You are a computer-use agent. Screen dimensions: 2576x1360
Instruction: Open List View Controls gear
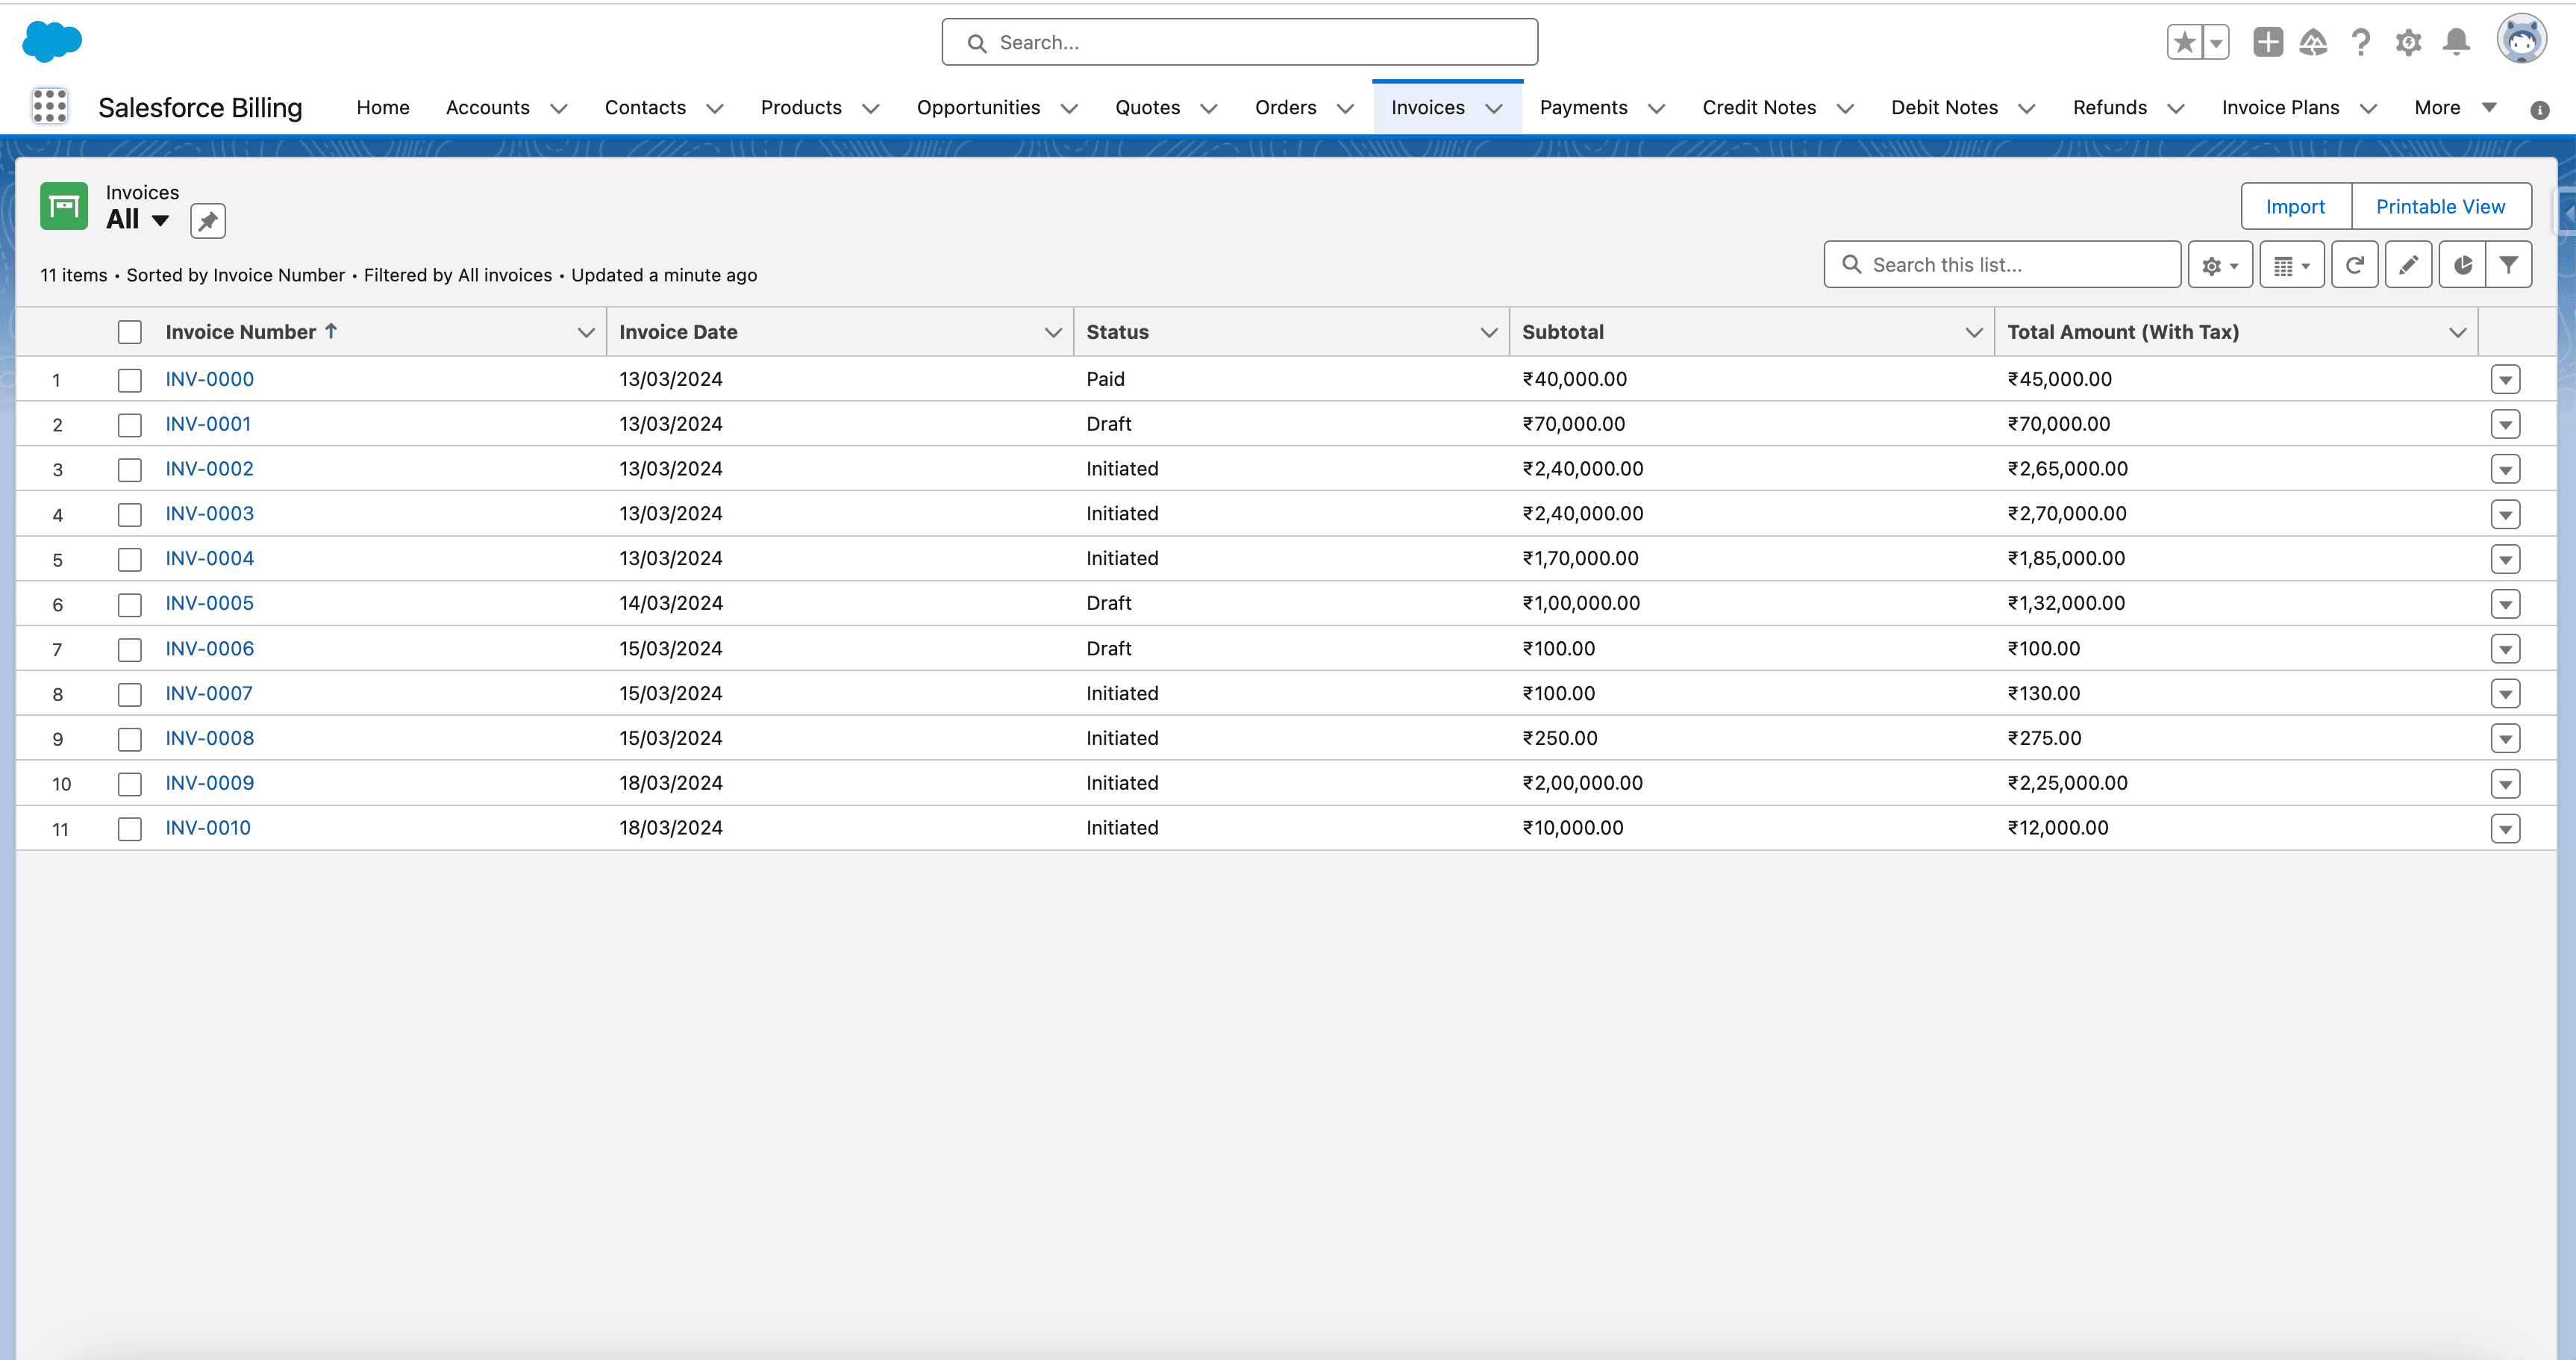tap(2220, 265)
